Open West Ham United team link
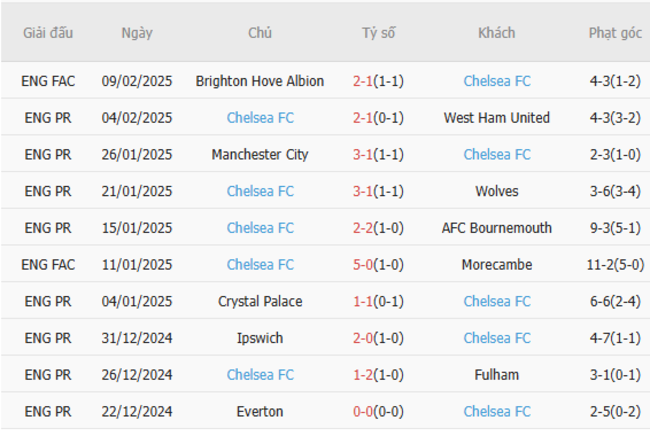The width and height of the screenshot is (650, 436). 497,118
